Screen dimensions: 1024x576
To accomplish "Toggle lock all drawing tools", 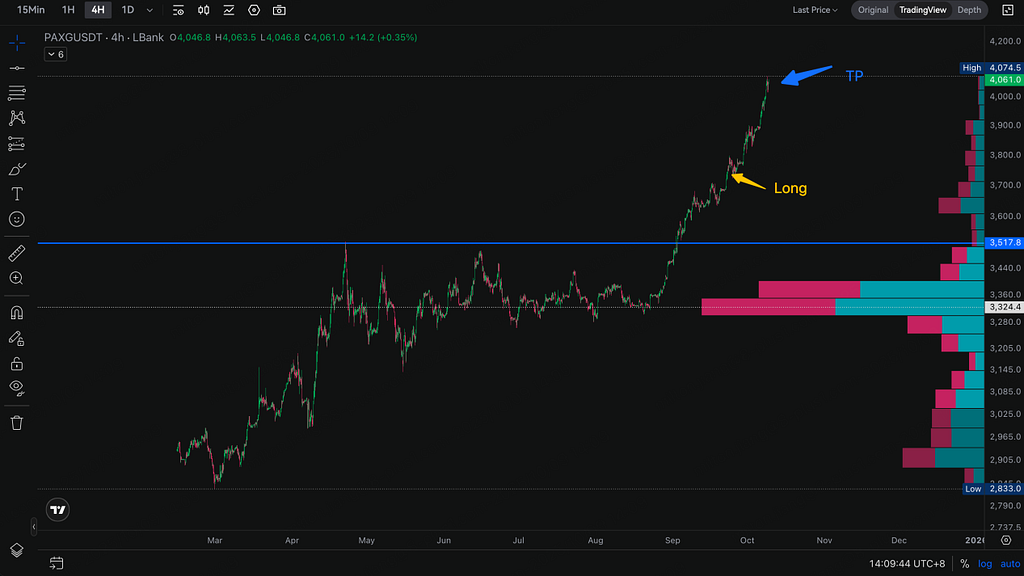I will pyautogui.click(x=17, y=363).
